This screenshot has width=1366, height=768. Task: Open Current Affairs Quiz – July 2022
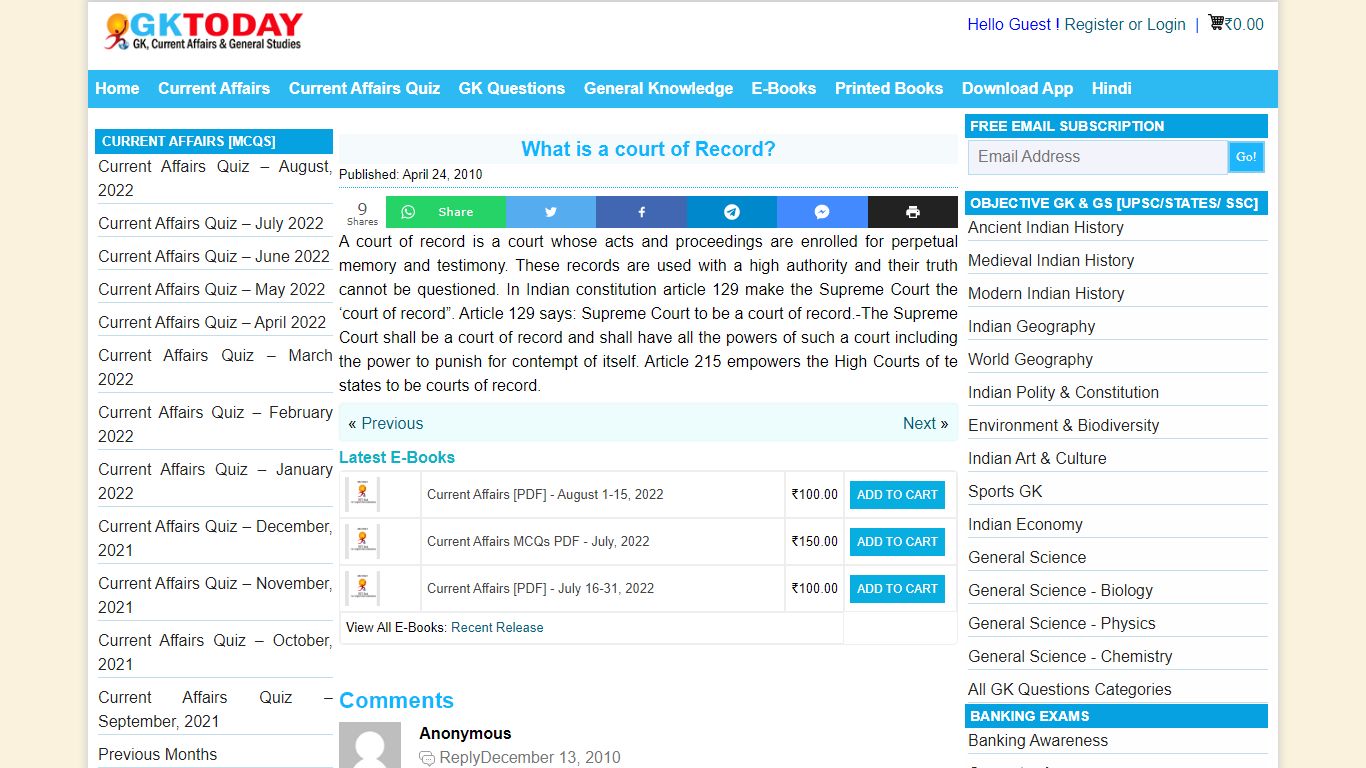[x=211, y=223]
